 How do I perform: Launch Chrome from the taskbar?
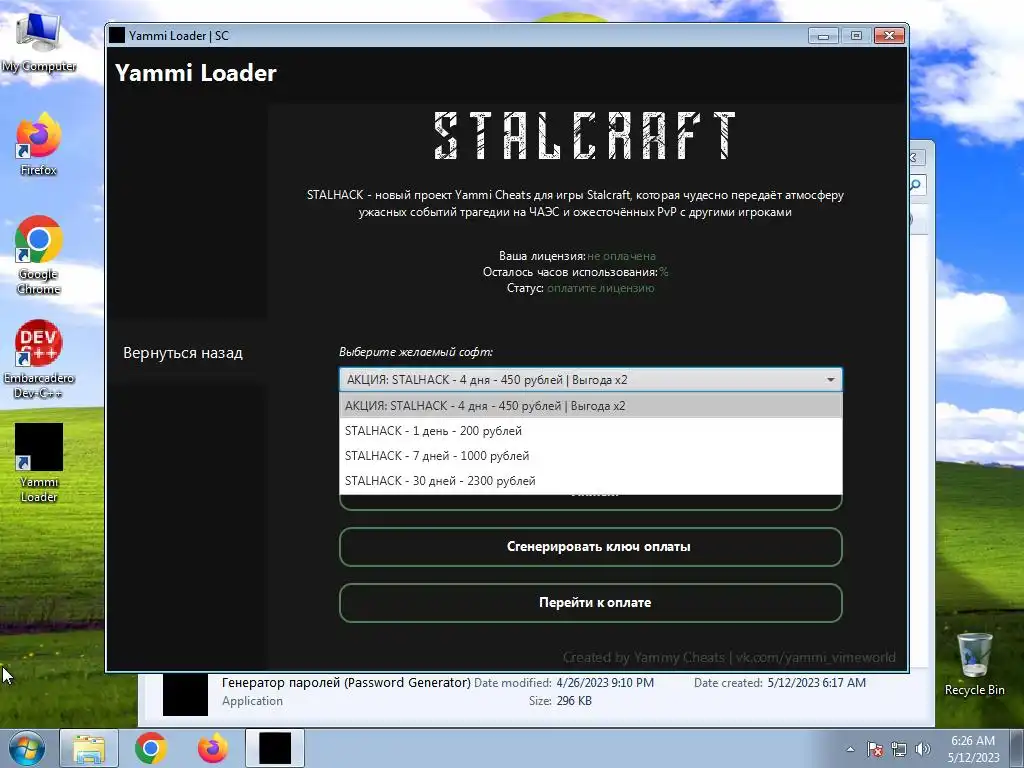(x=151, y=748)
